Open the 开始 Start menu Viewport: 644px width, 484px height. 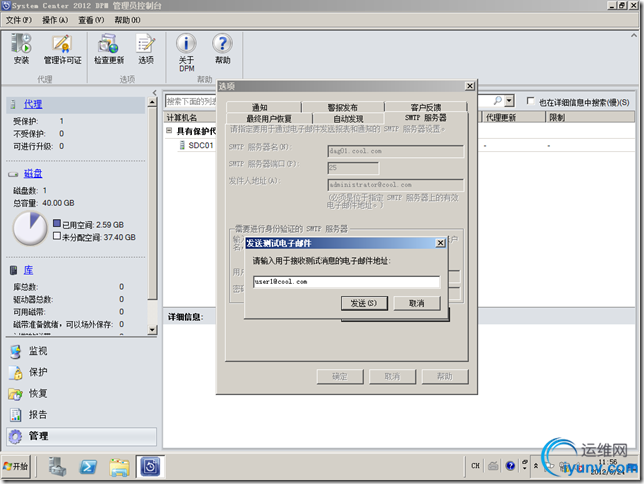[16, 466]
